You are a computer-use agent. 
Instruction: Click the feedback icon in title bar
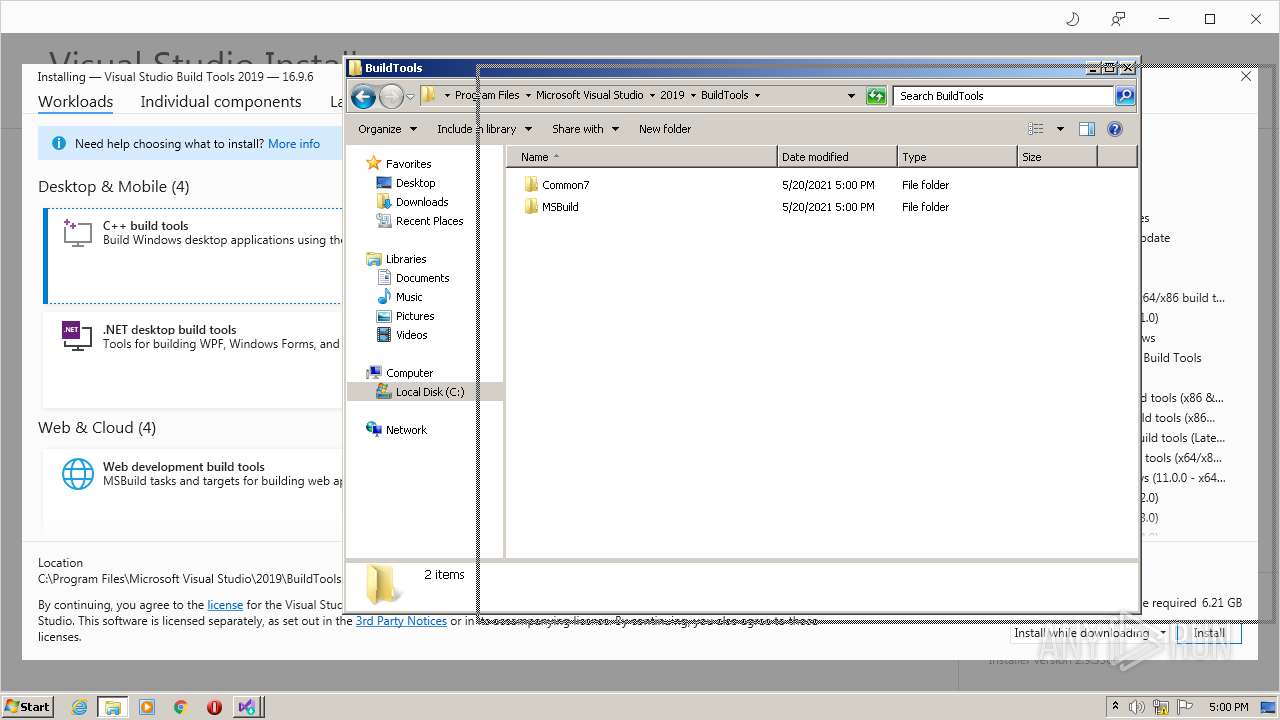coord(1118,19)
